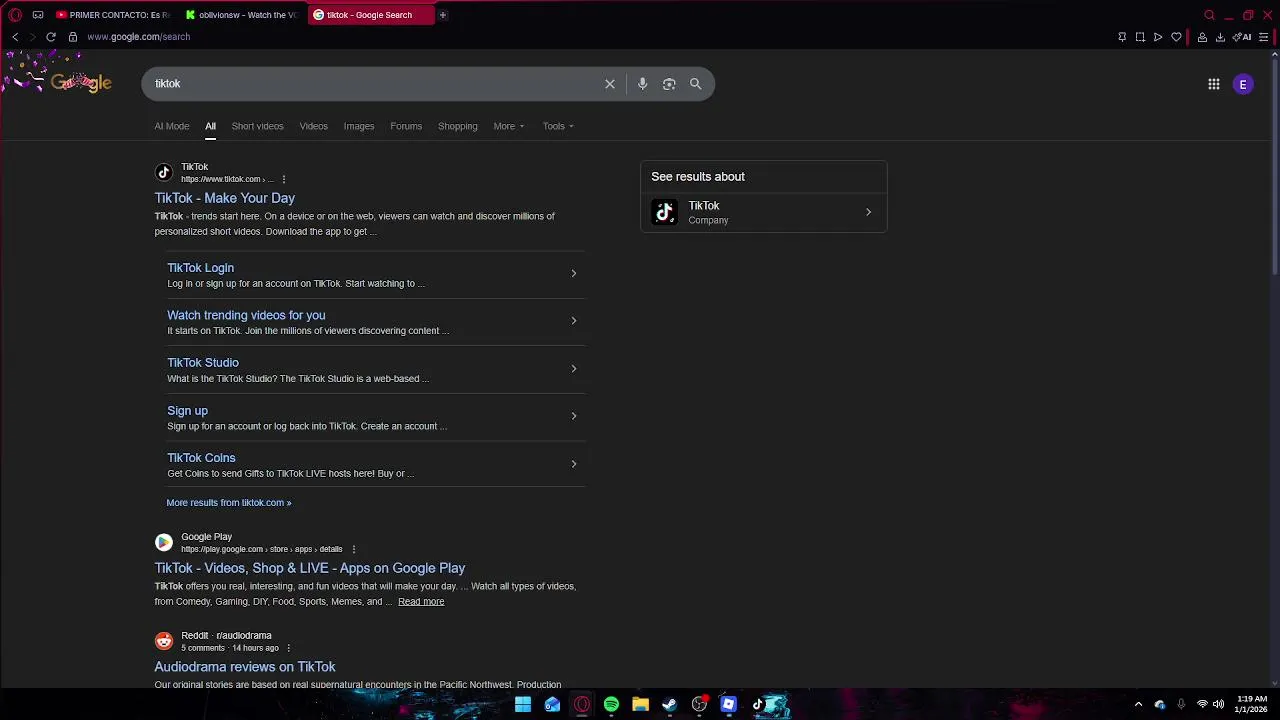Click Read more on Google Play snippet
The height and width of the screenshot is (720, 1280).
(421, 602)
